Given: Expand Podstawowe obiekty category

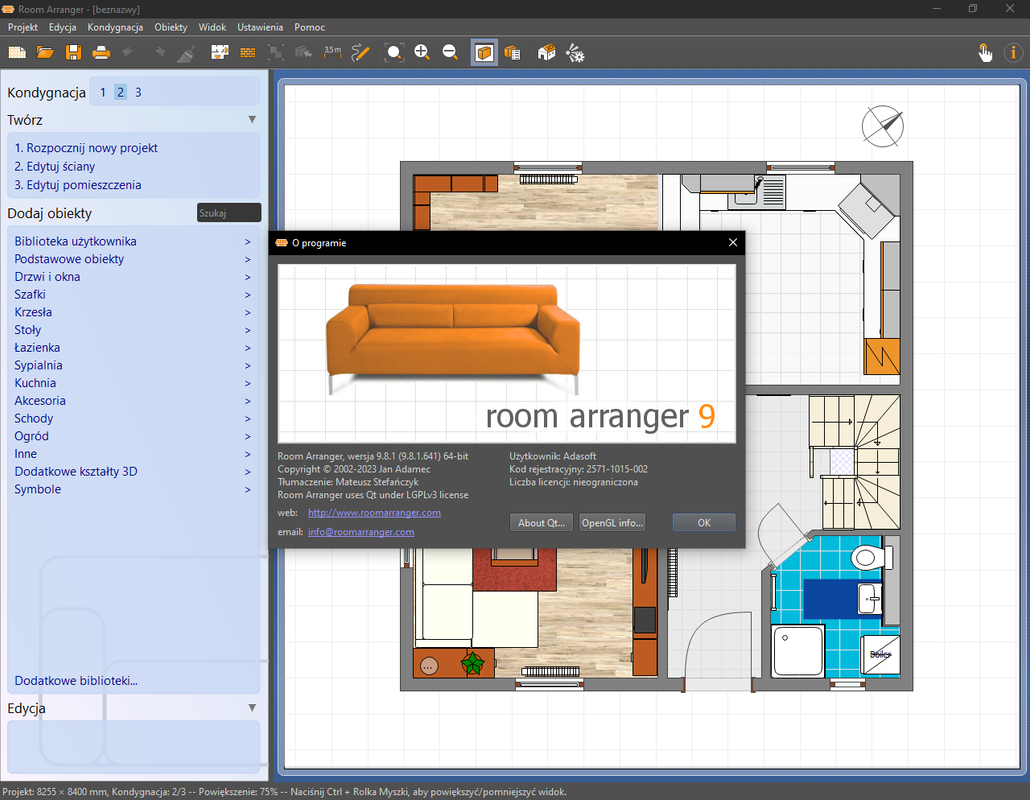Looking at the screenshot, I should [133, 259].
